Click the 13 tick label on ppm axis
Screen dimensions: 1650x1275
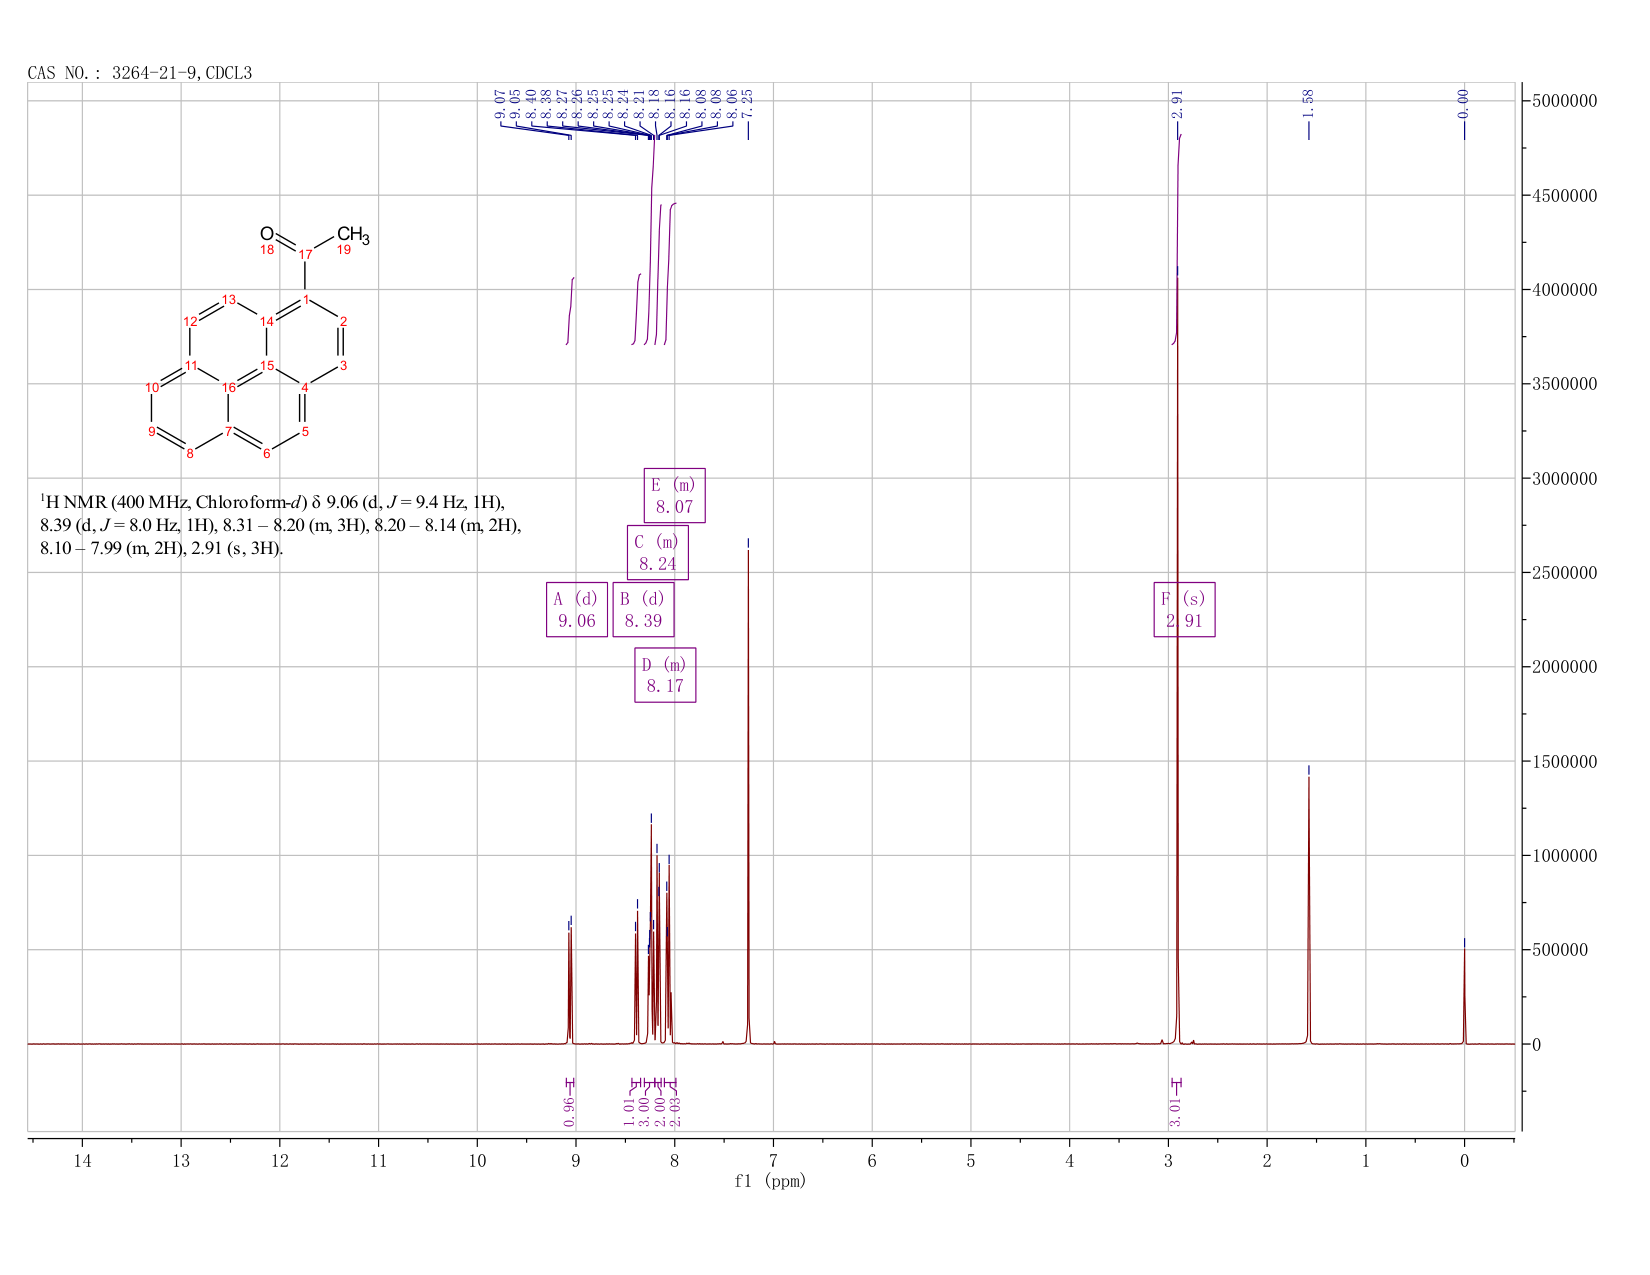(181, 1160)
